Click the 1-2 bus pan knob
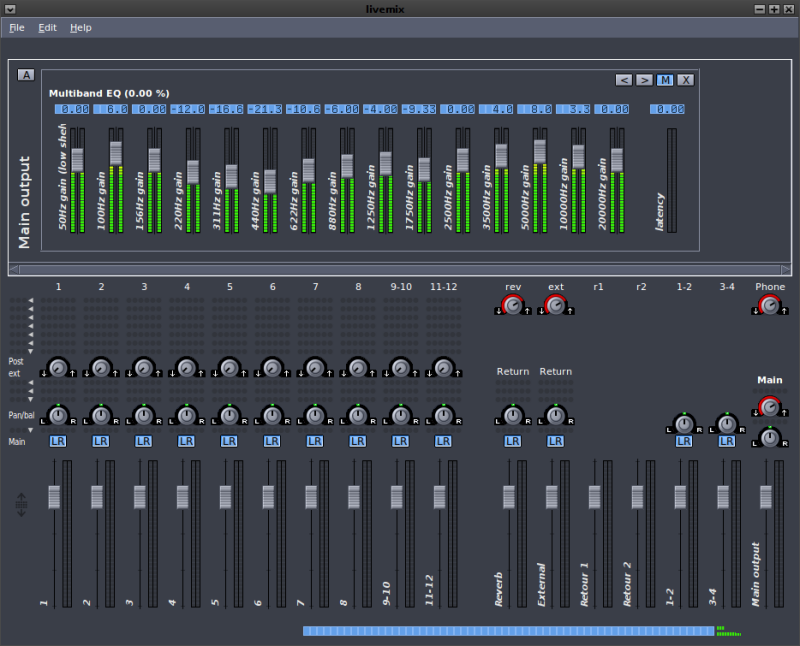800x646 pixels. coord(684,424)
